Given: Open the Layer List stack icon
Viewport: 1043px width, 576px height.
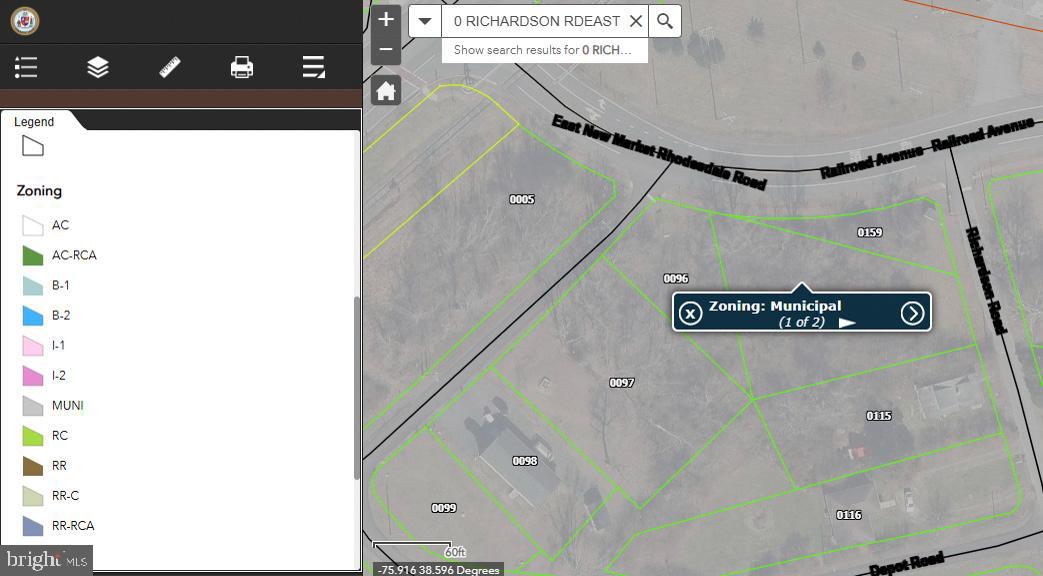Looking at the screenshot, I should 98,67.
